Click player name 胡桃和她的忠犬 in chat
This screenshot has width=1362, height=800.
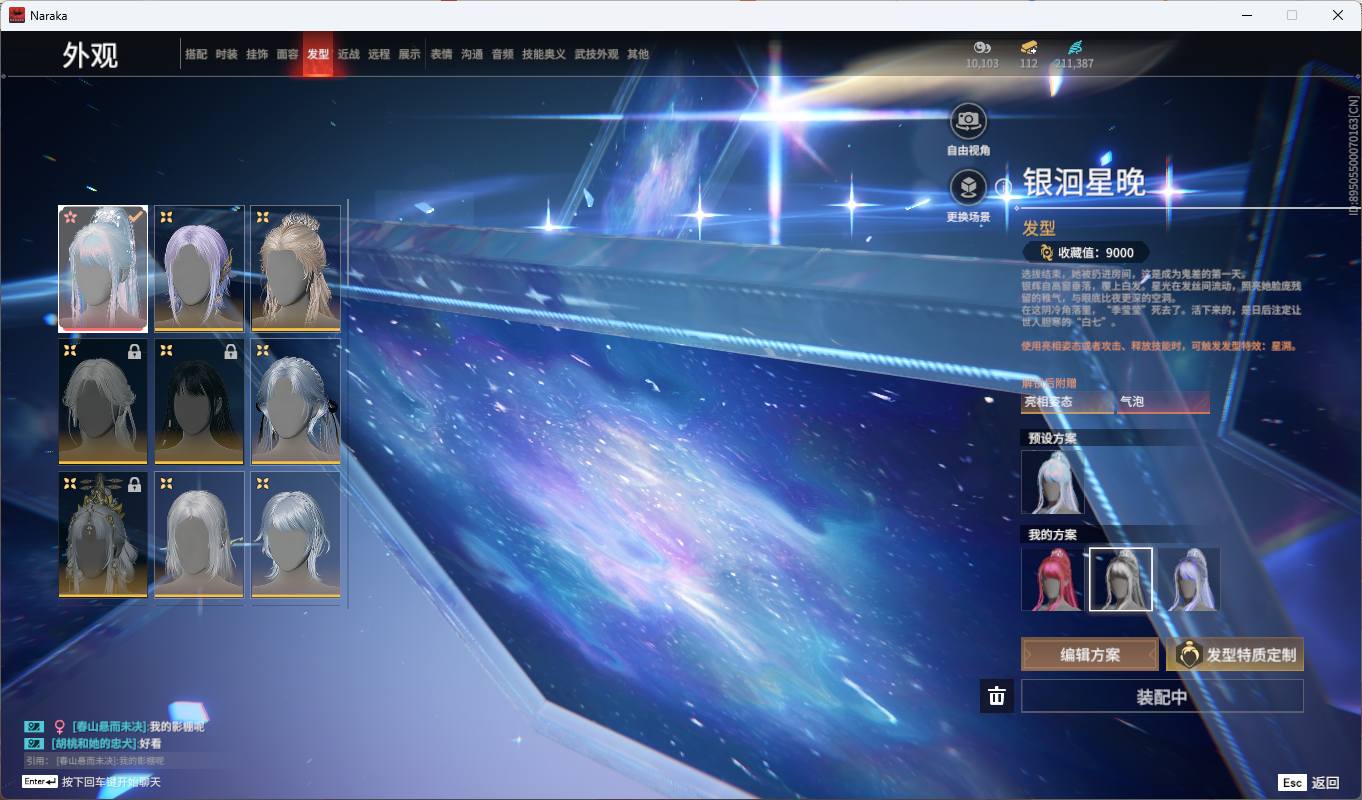93,743
